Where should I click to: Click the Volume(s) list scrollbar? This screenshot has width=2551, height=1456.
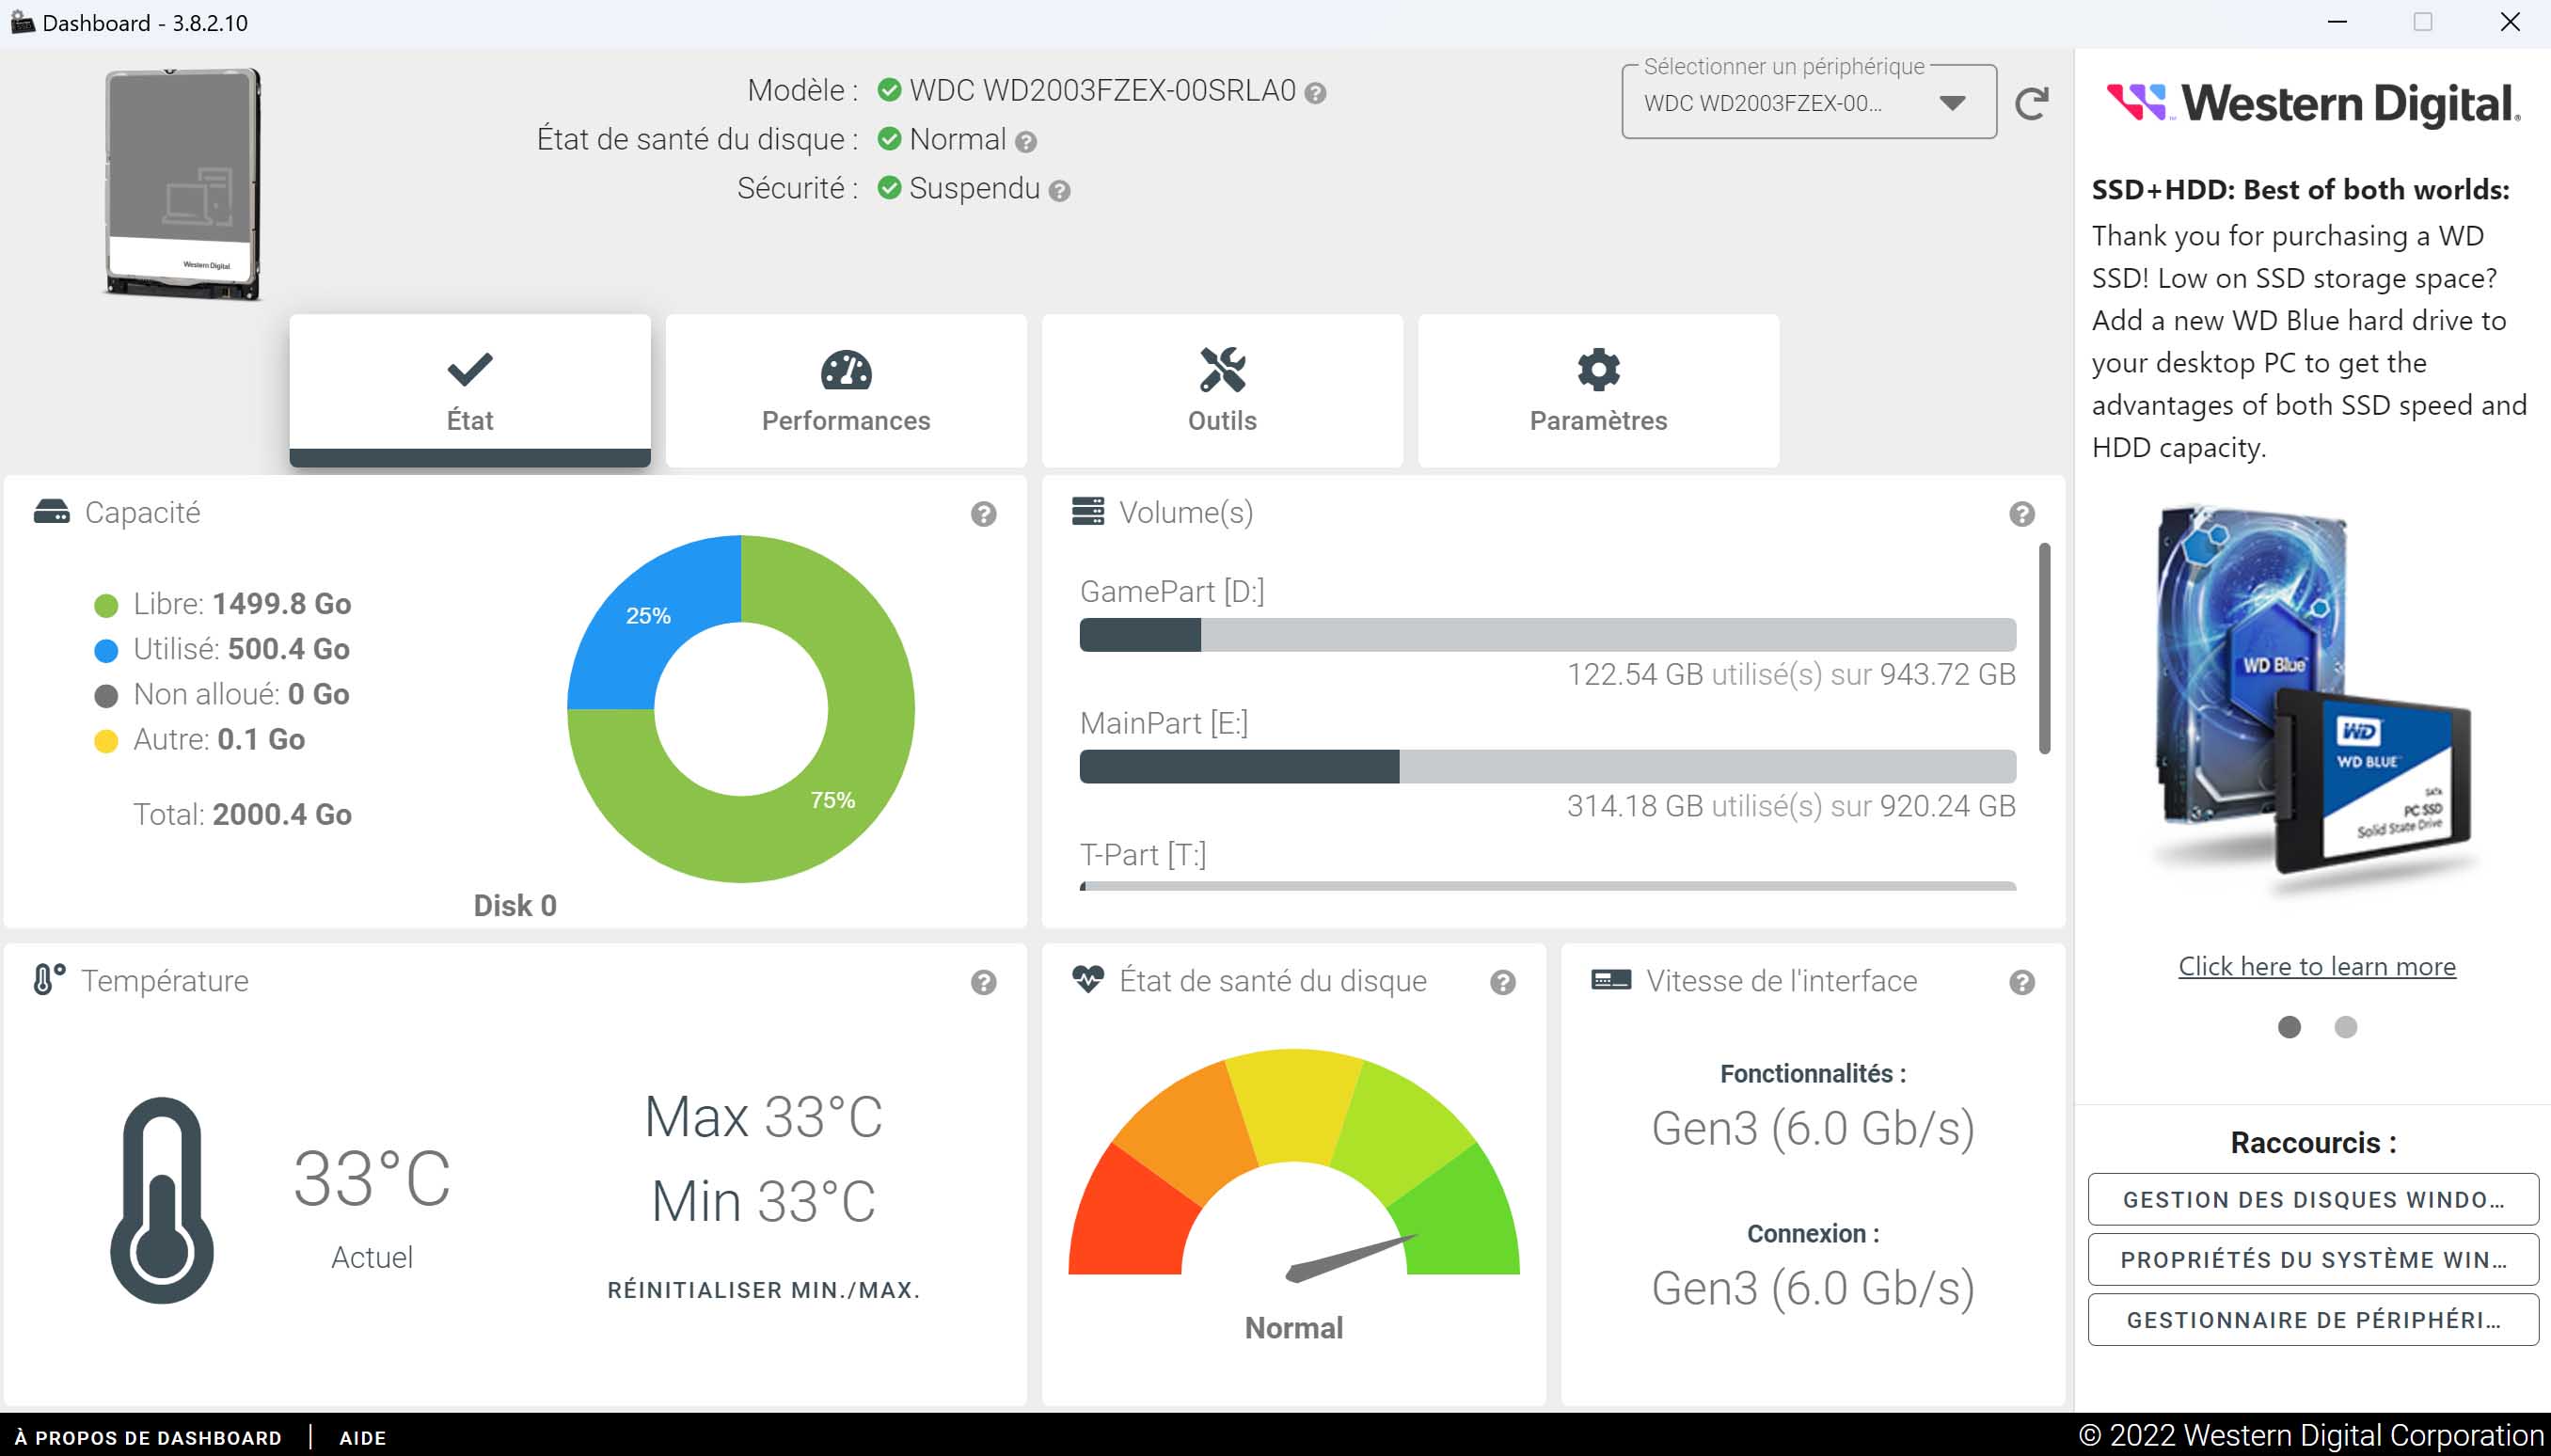click(x=2044, y=648)
